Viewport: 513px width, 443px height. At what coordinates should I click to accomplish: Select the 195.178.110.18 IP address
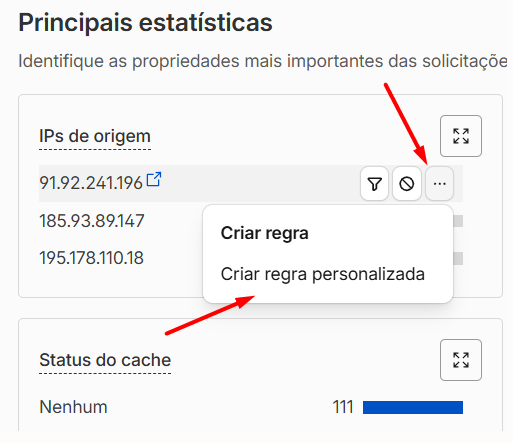(x=91, y=258)
